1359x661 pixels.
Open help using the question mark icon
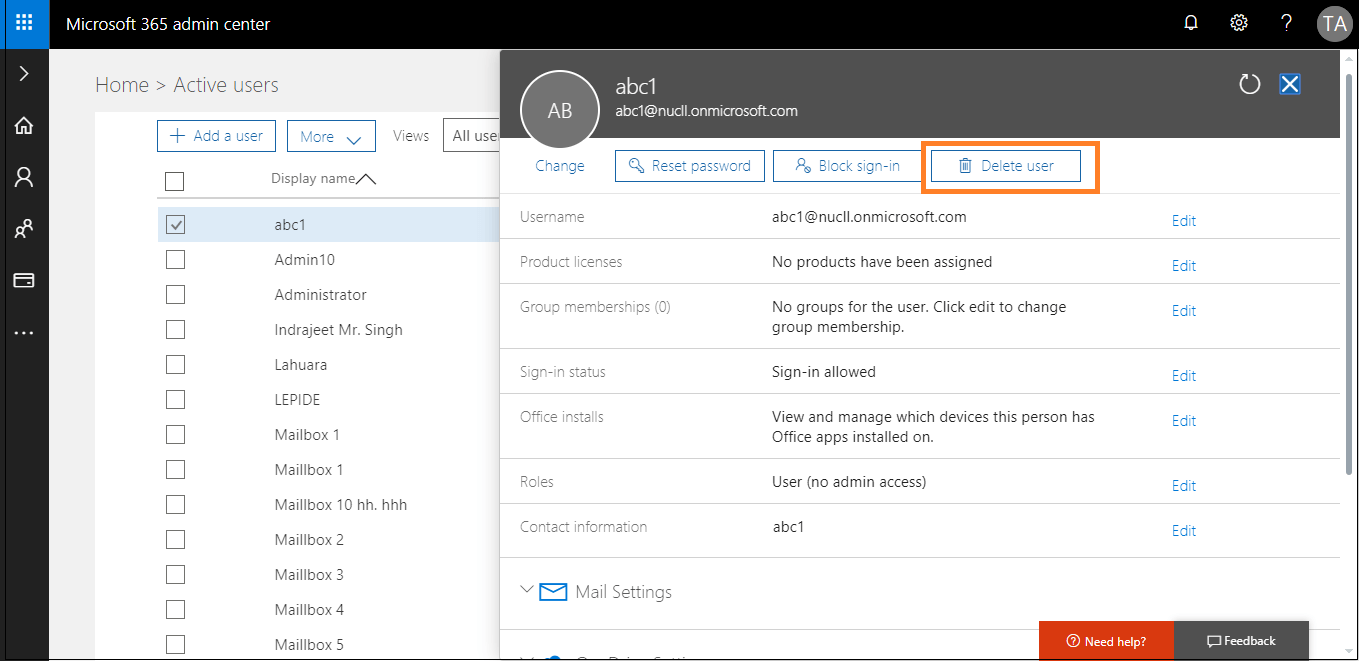point(1286,23)
